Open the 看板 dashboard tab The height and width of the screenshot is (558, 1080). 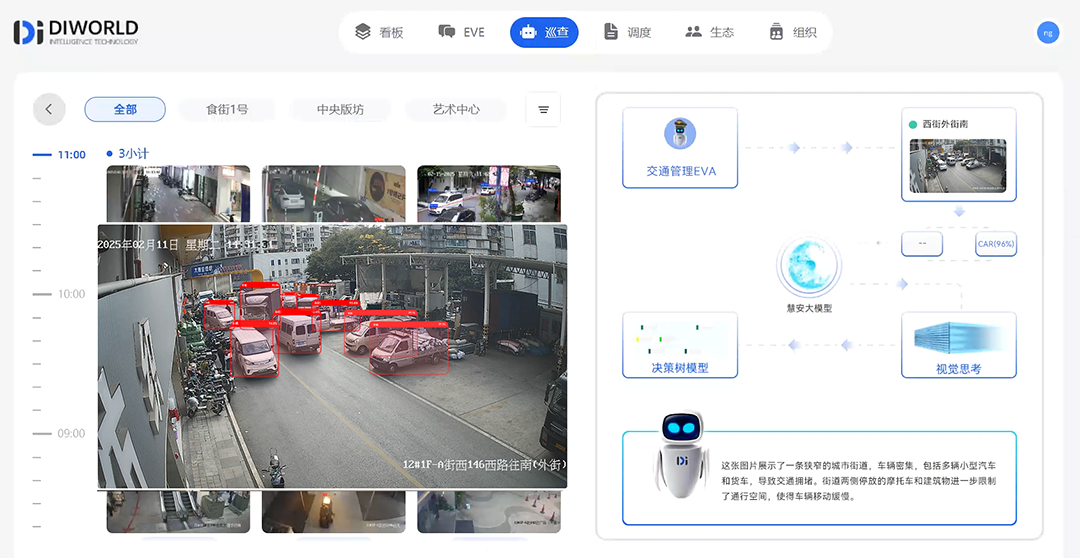379,32
